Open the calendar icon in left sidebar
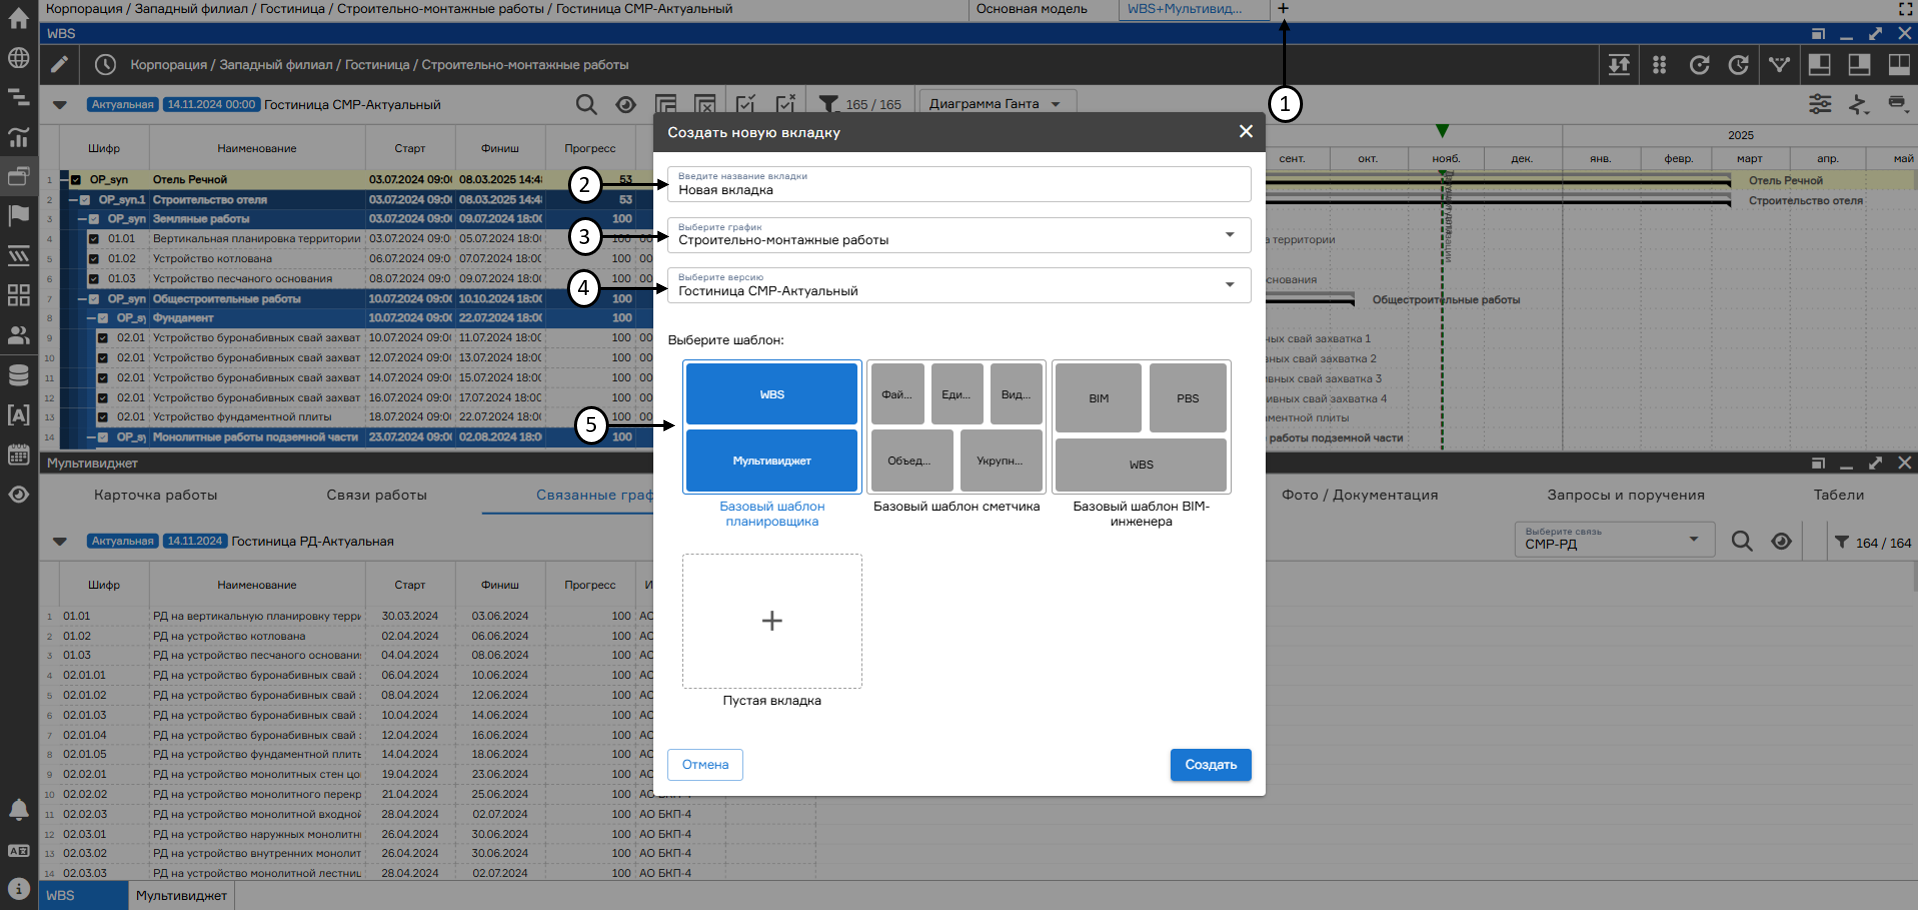 tap(18, 454)
